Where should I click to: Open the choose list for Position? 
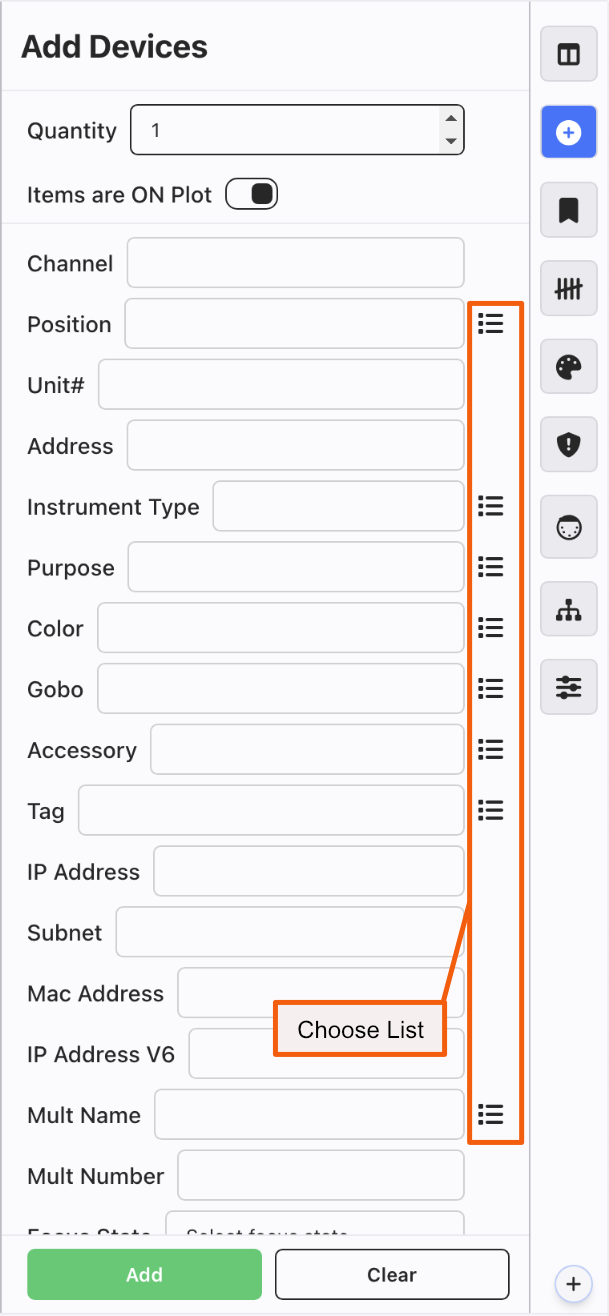tap(490, 323)
